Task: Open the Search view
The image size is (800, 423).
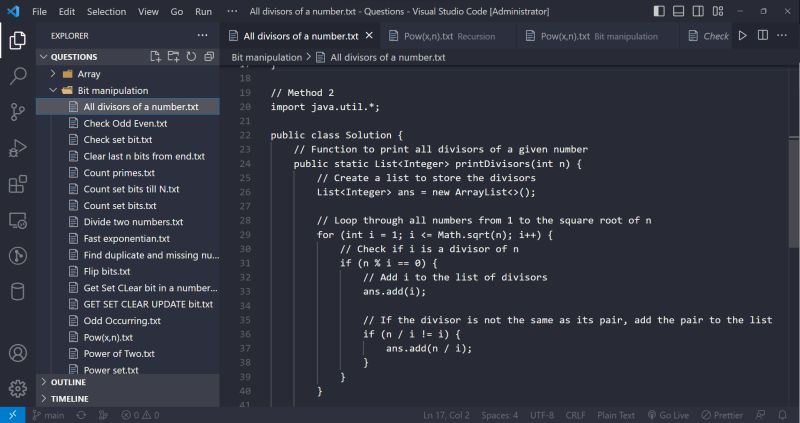Action: (17, 76)
